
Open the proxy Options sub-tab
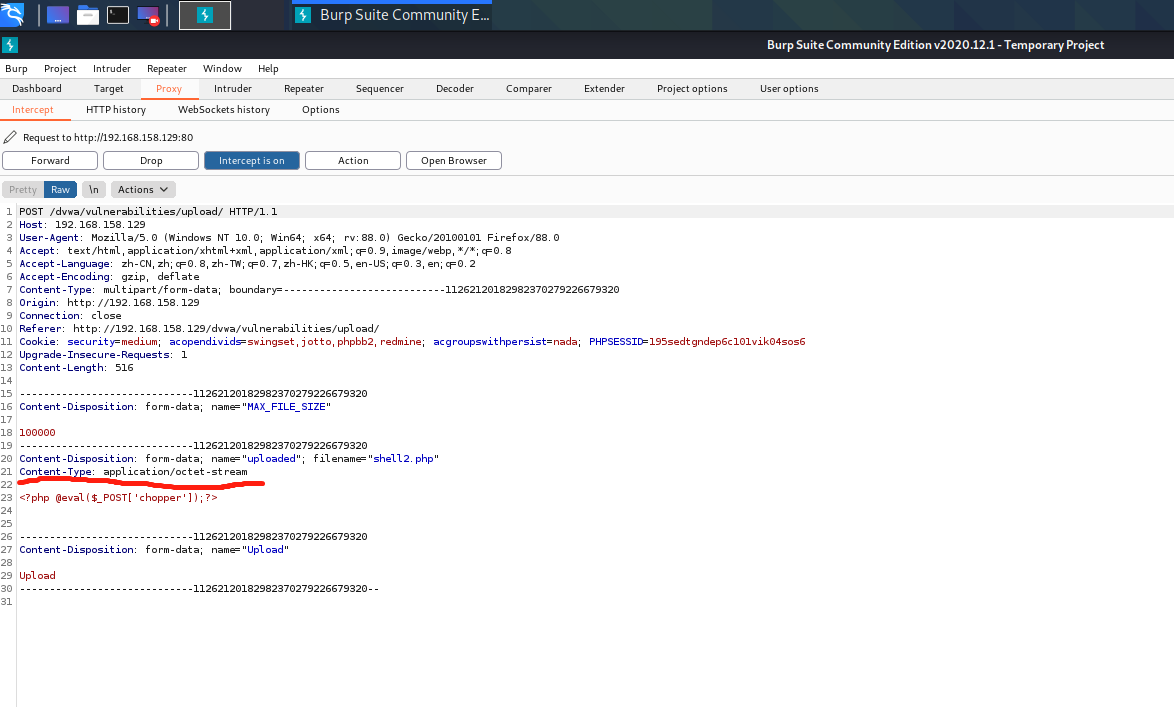click(x=320, y=109)
